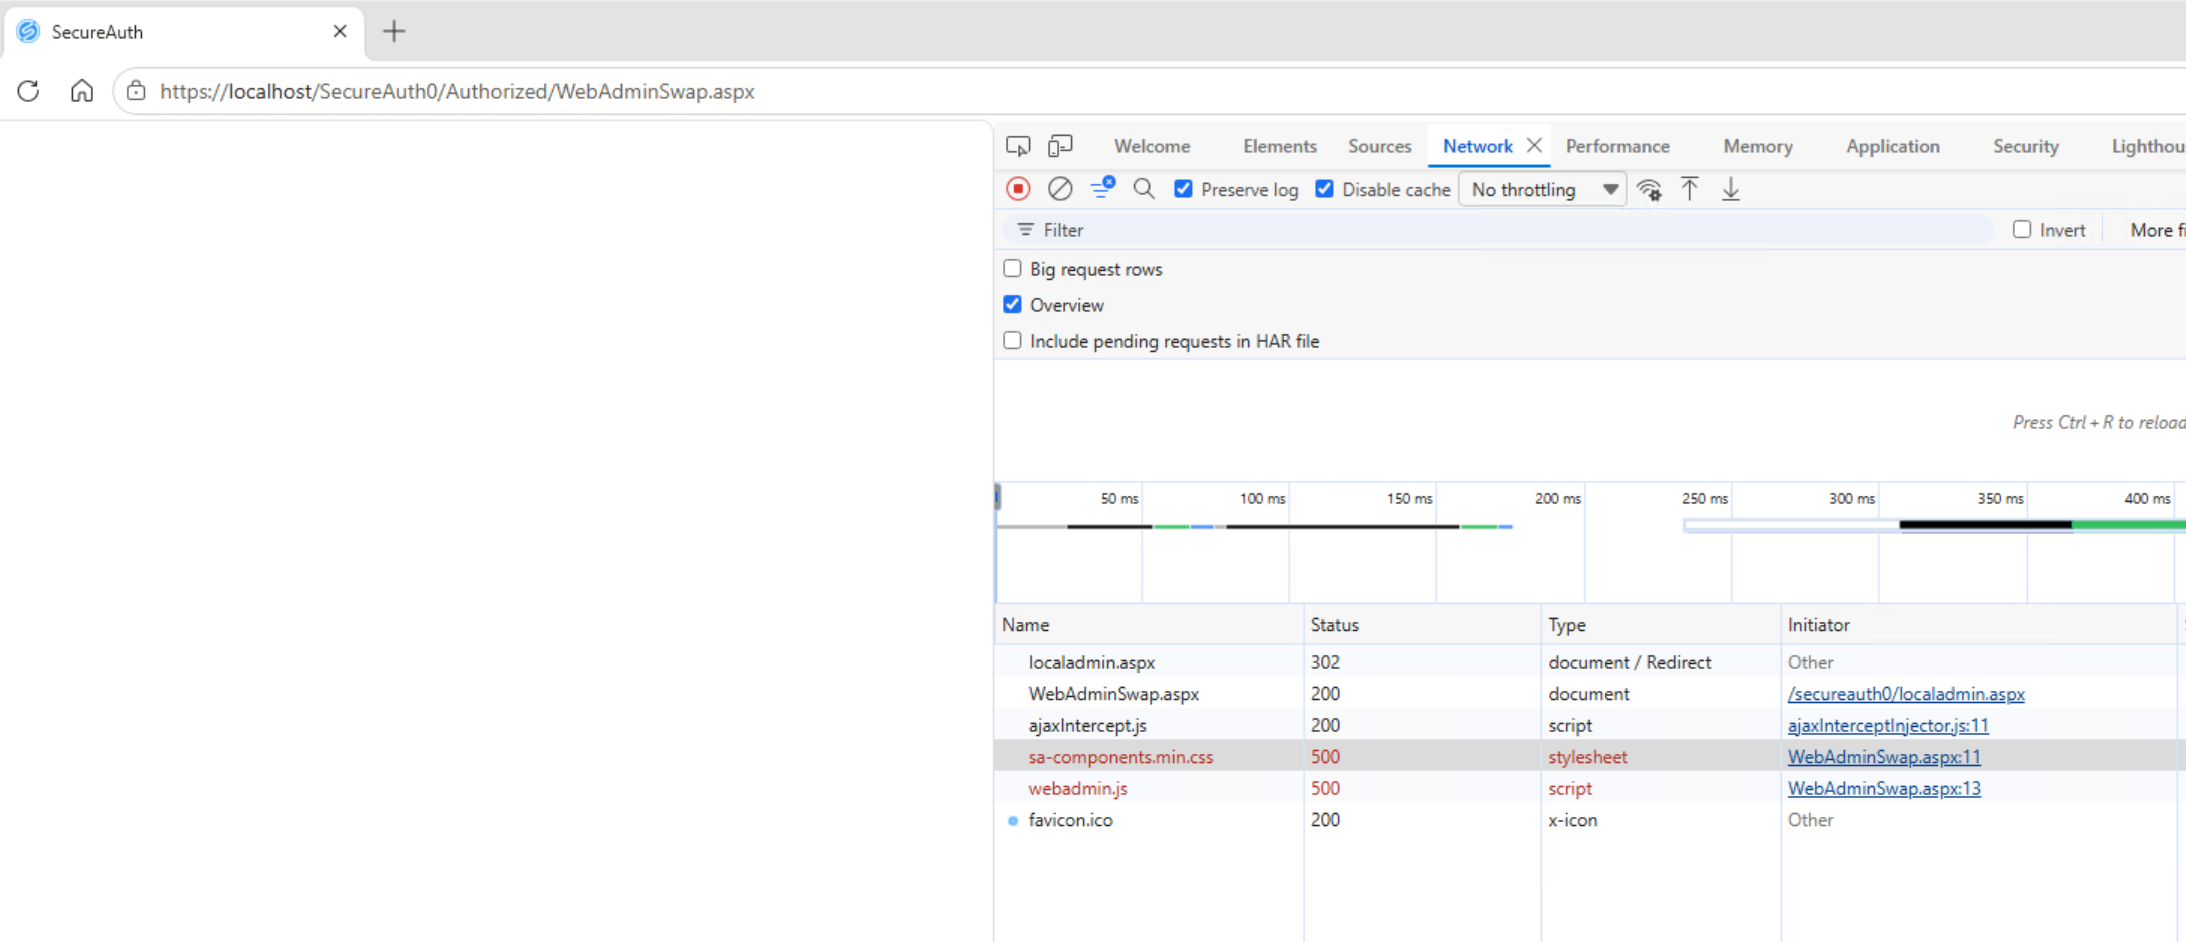Open the No throttling dropdown

(1543, 189)
